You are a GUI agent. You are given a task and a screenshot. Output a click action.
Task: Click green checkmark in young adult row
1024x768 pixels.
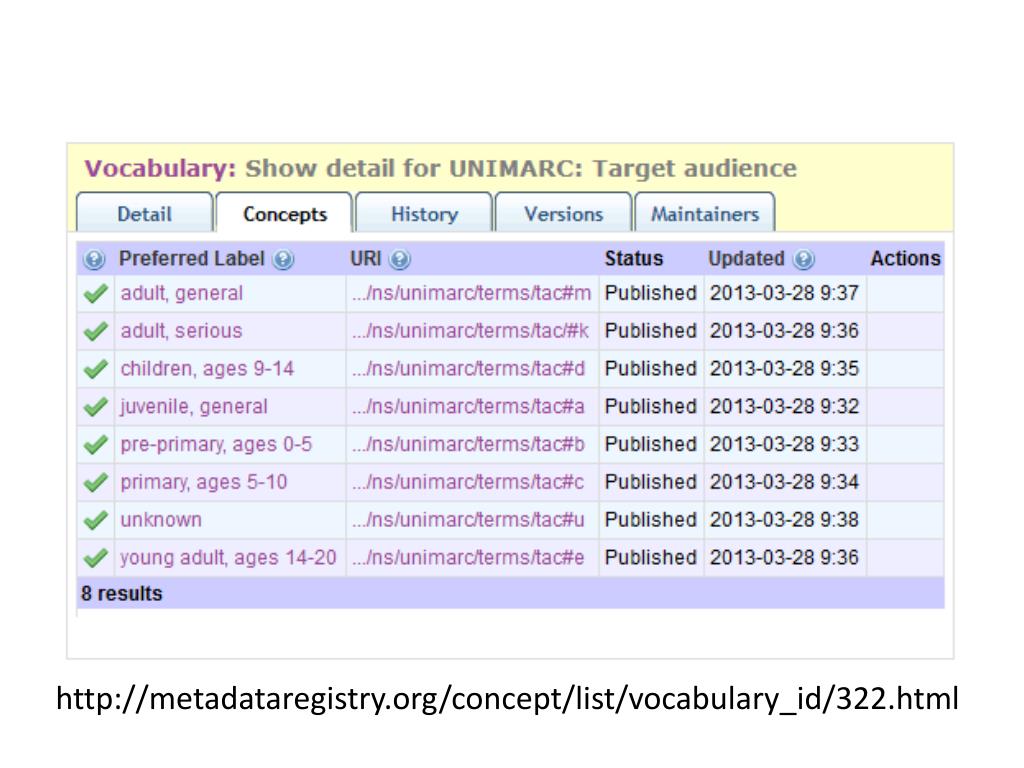coord(95,558)
